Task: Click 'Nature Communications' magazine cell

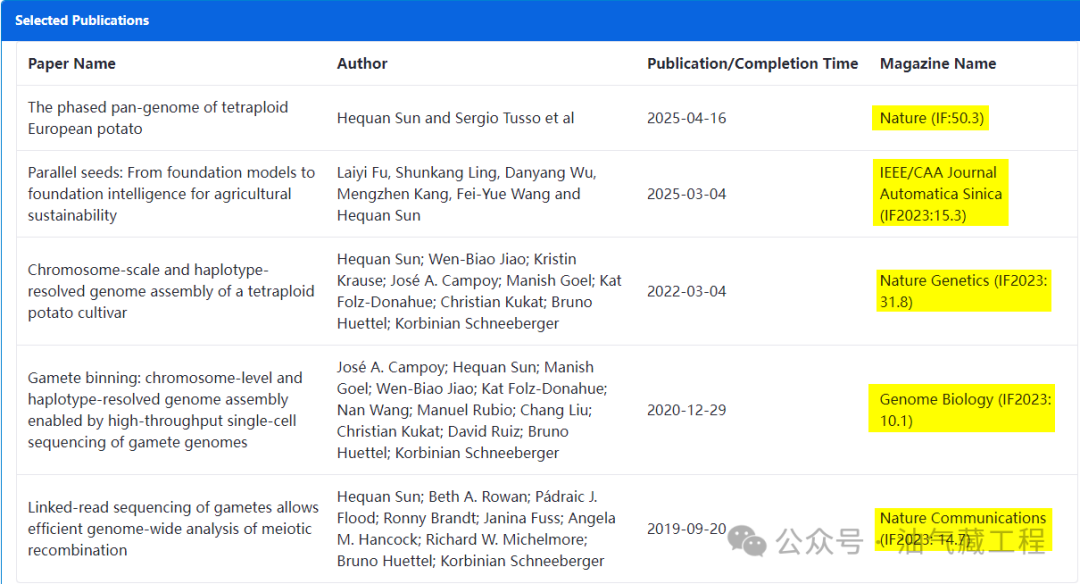Action: coord(962,529)
